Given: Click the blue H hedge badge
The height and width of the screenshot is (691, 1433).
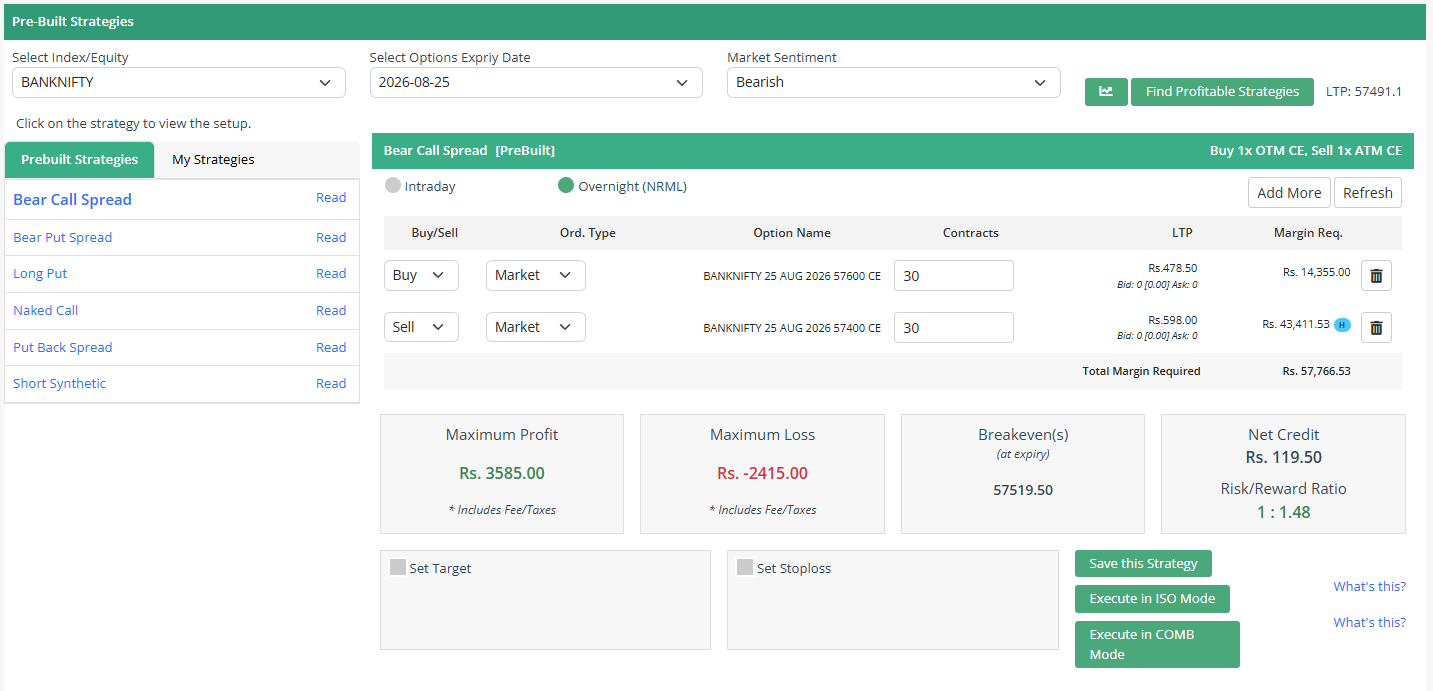Looking at the screenshot, I should [x=1342, y=325].
